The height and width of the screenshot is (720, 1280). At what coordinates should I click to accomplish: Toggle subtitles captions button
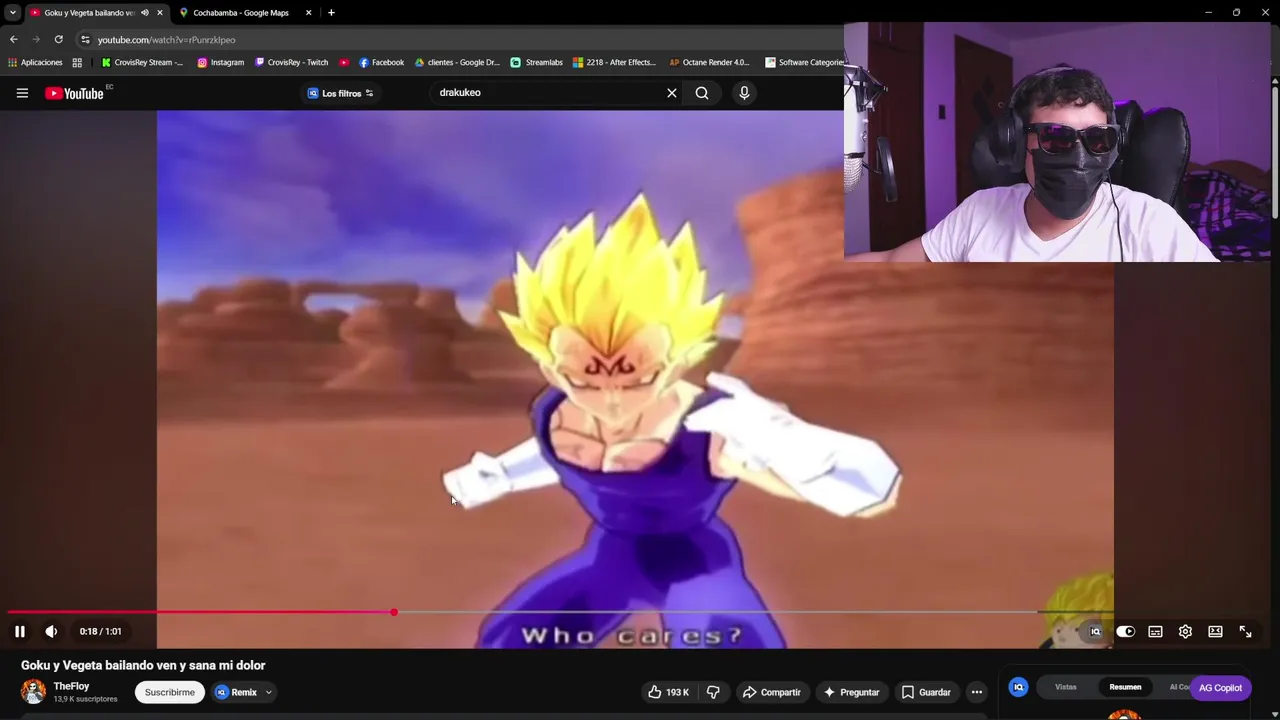click(1155, 631)
